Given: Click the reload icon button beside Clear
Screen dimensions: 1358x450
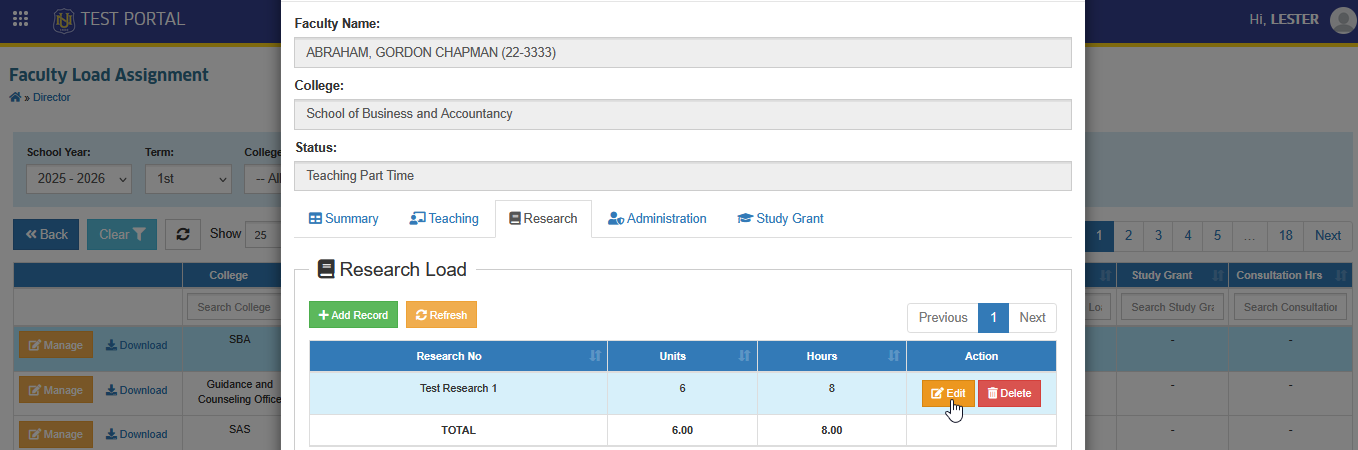Looking at the screenshot, I should tap(183, 234).
